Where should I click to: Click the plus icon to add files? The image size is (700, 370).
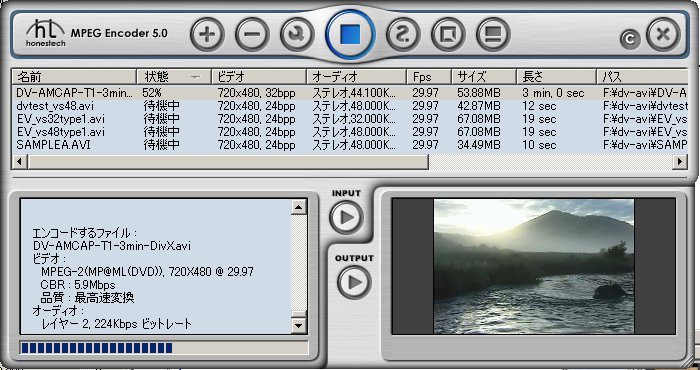208,34
